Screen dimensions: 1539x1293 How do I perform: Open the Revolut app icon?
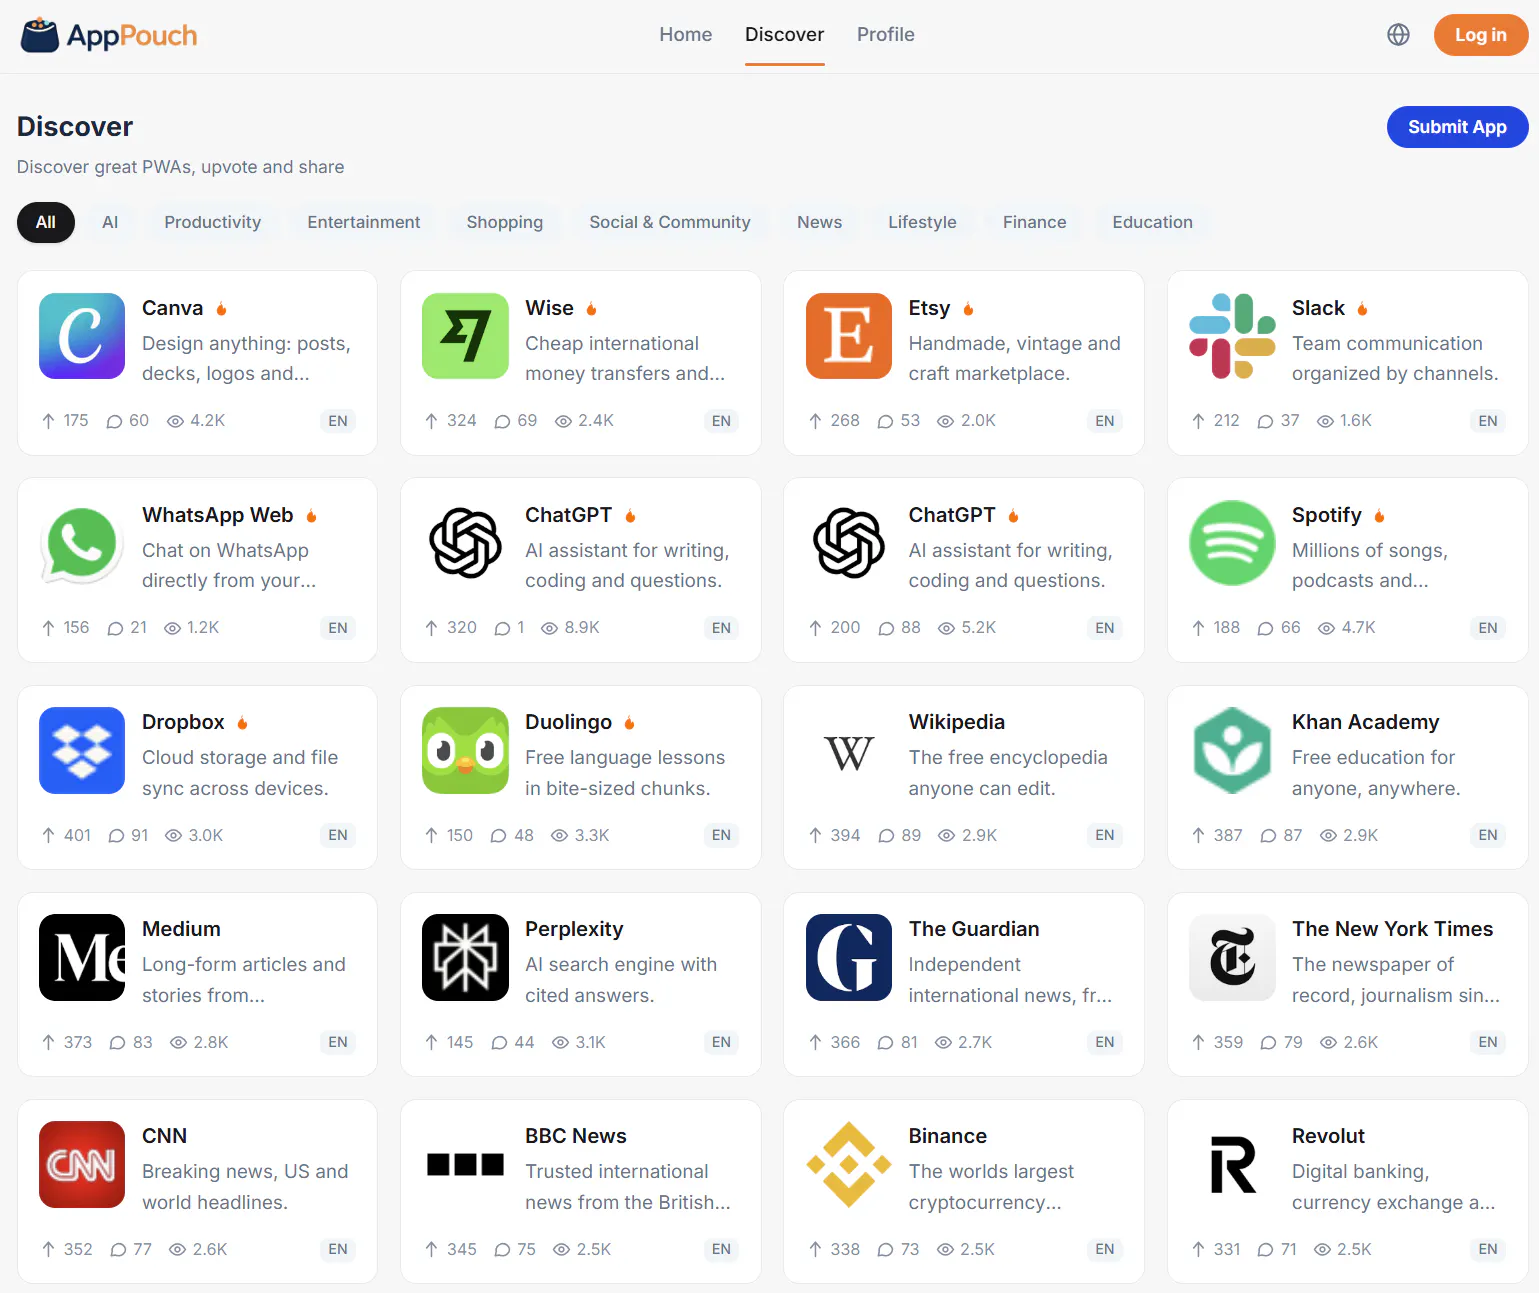[1232, 1164]
